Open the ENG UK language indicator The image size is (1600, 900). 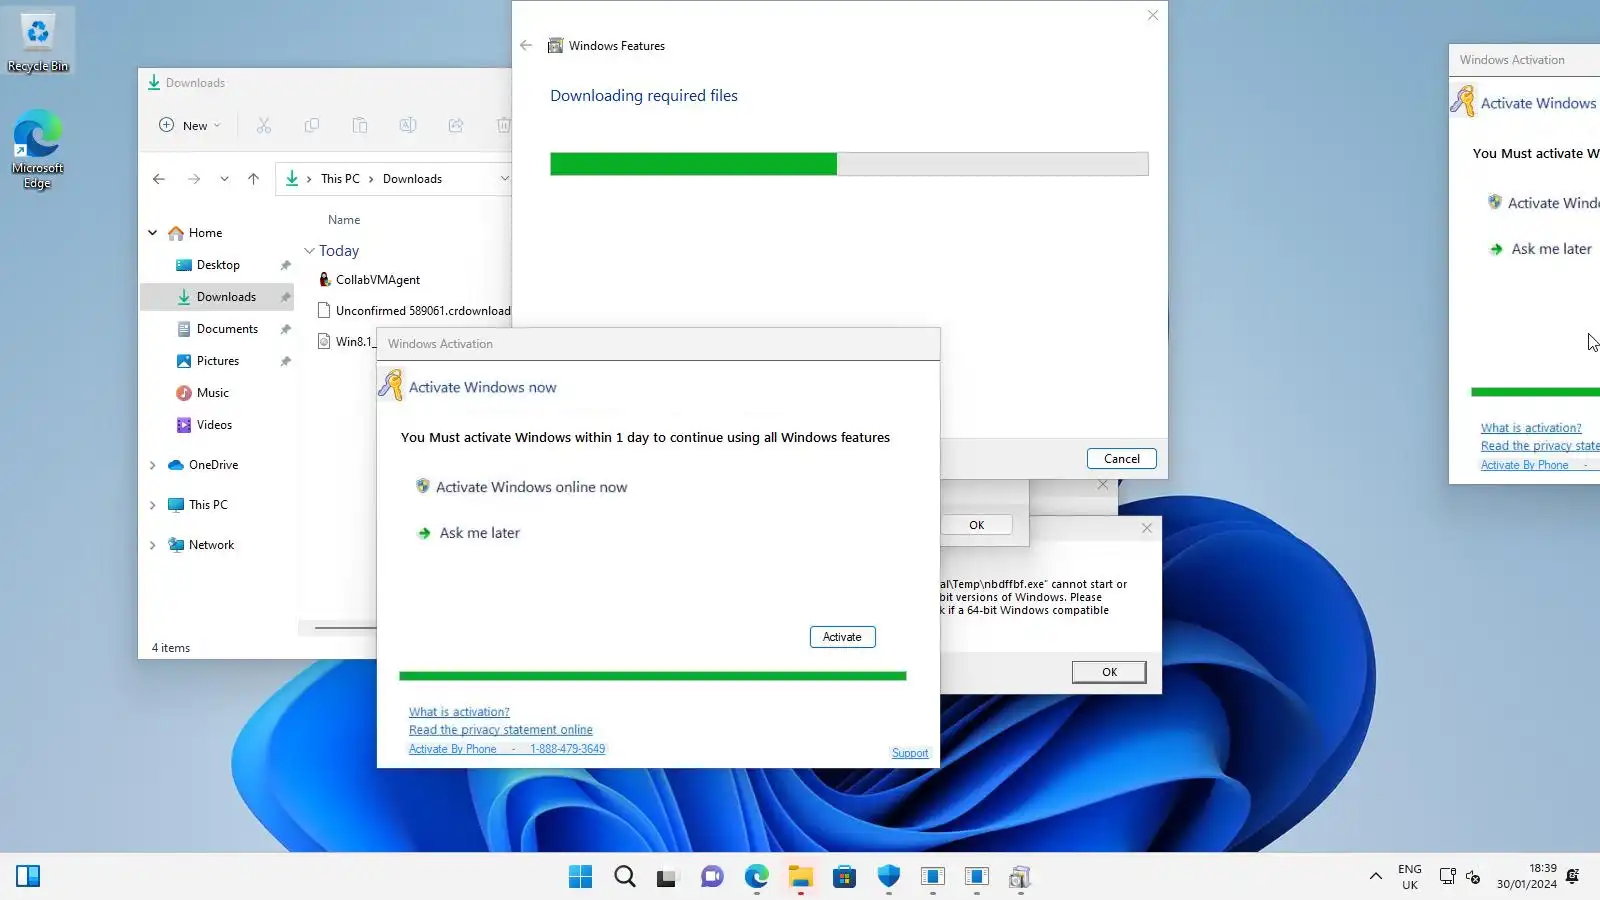[1410, 877]
